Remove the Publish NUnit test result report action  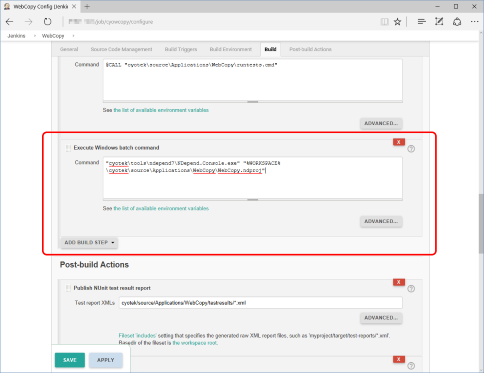[399, 282]
